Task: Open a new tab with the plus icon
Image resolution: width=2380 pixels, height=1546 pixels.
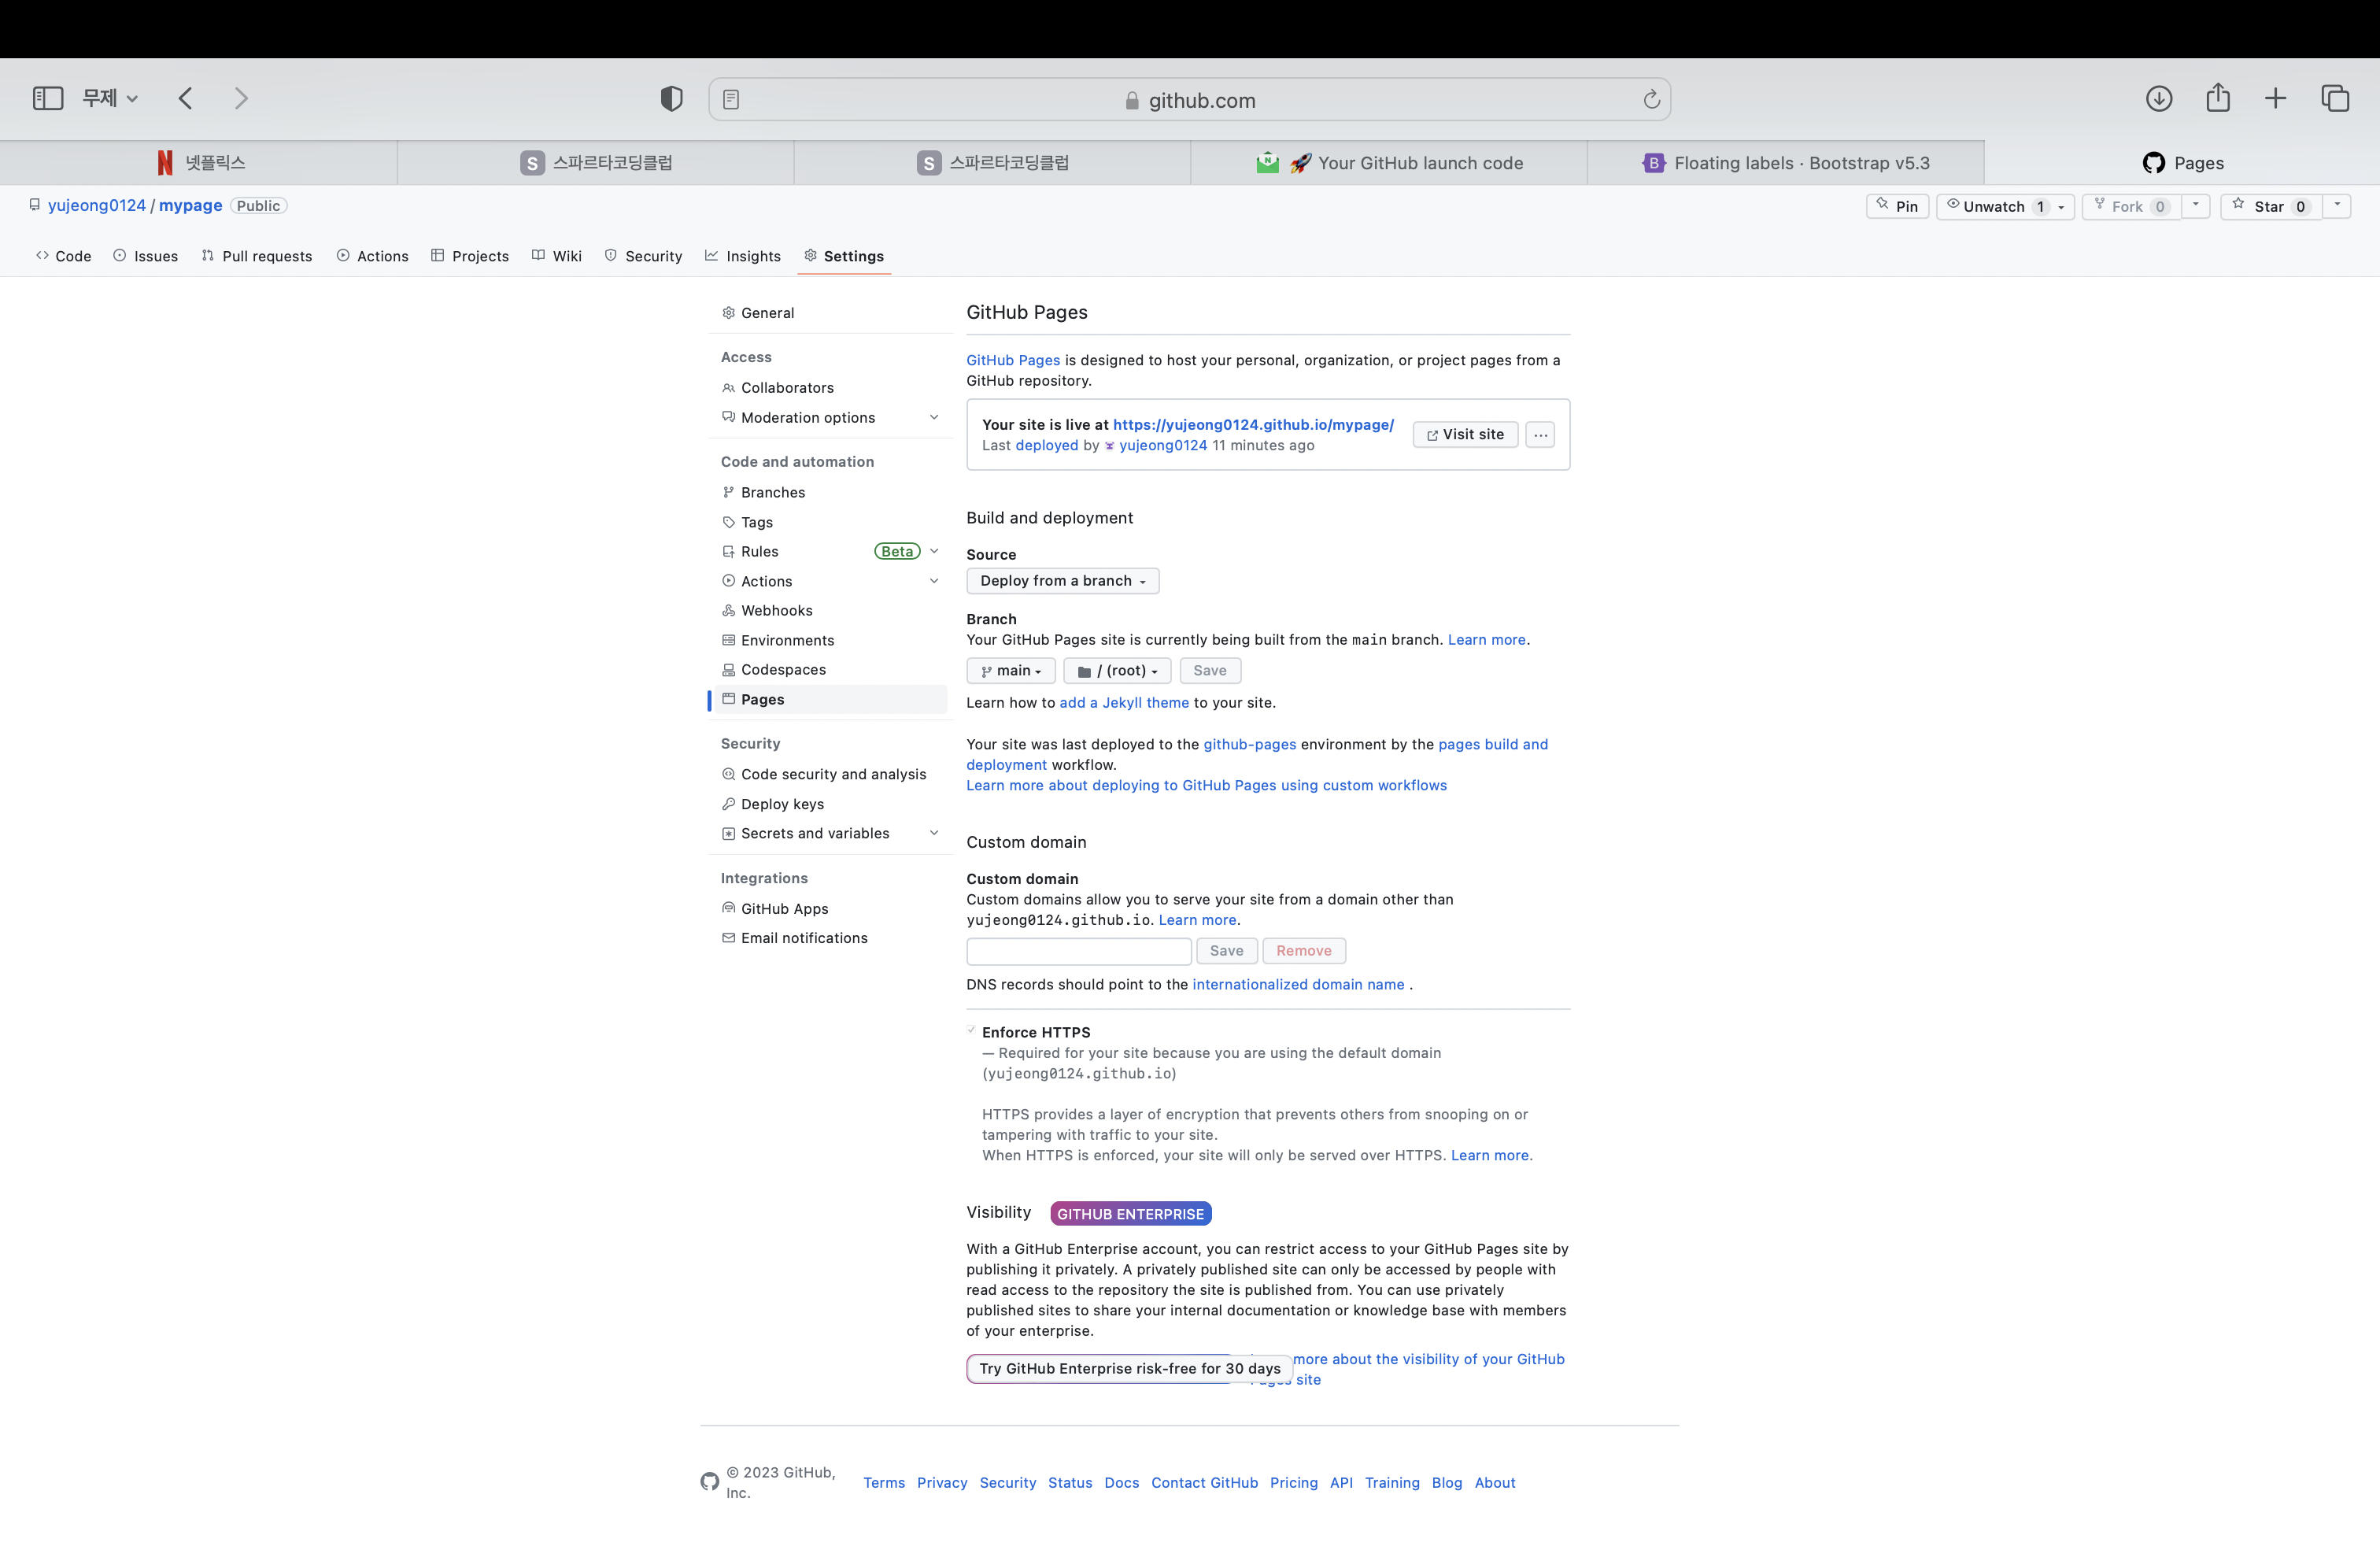Action: click(x=2275, y=98)
